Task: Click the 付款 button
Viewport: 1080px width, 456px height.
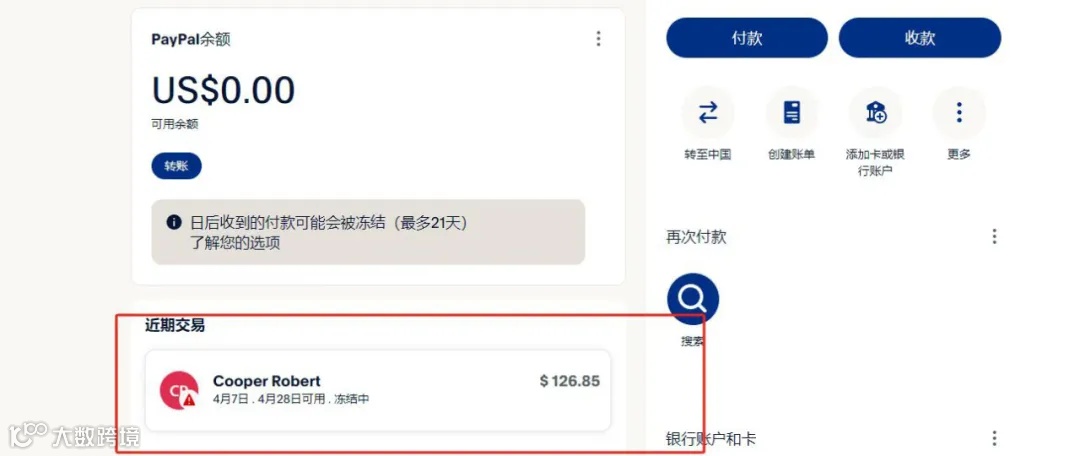Action: point(747,38)
